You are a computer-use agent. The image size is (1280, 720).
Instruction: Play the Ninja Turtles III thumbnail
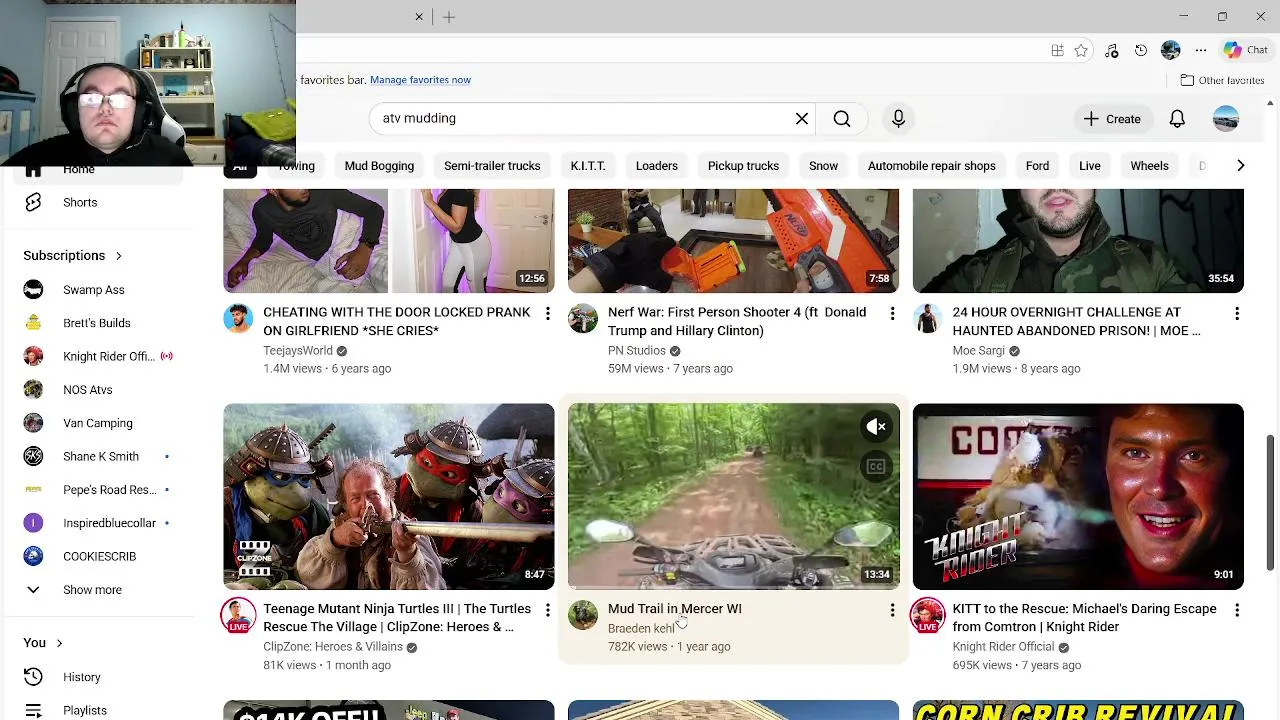click(x=389, y=496)
